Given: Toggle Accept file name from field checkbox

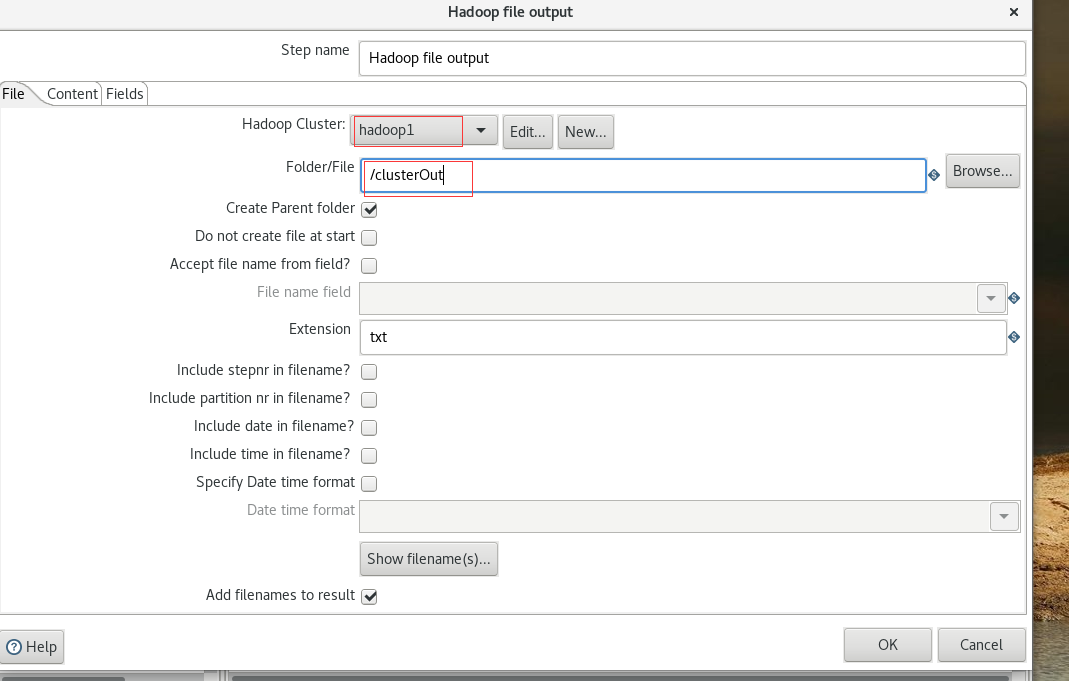Looking at the screenshot, I should [x=369, y=265].
